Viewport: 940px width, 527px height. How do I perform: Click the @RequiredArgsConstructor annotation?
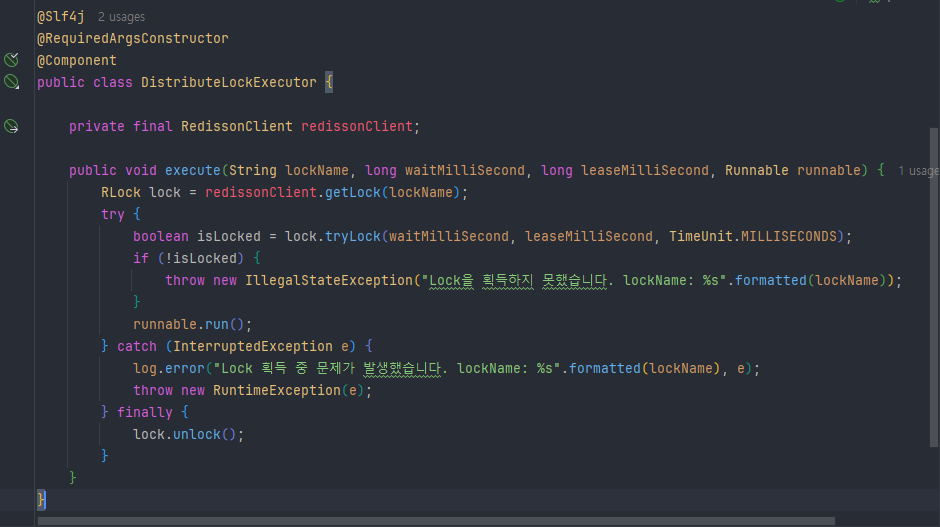[x=132, y=38]
